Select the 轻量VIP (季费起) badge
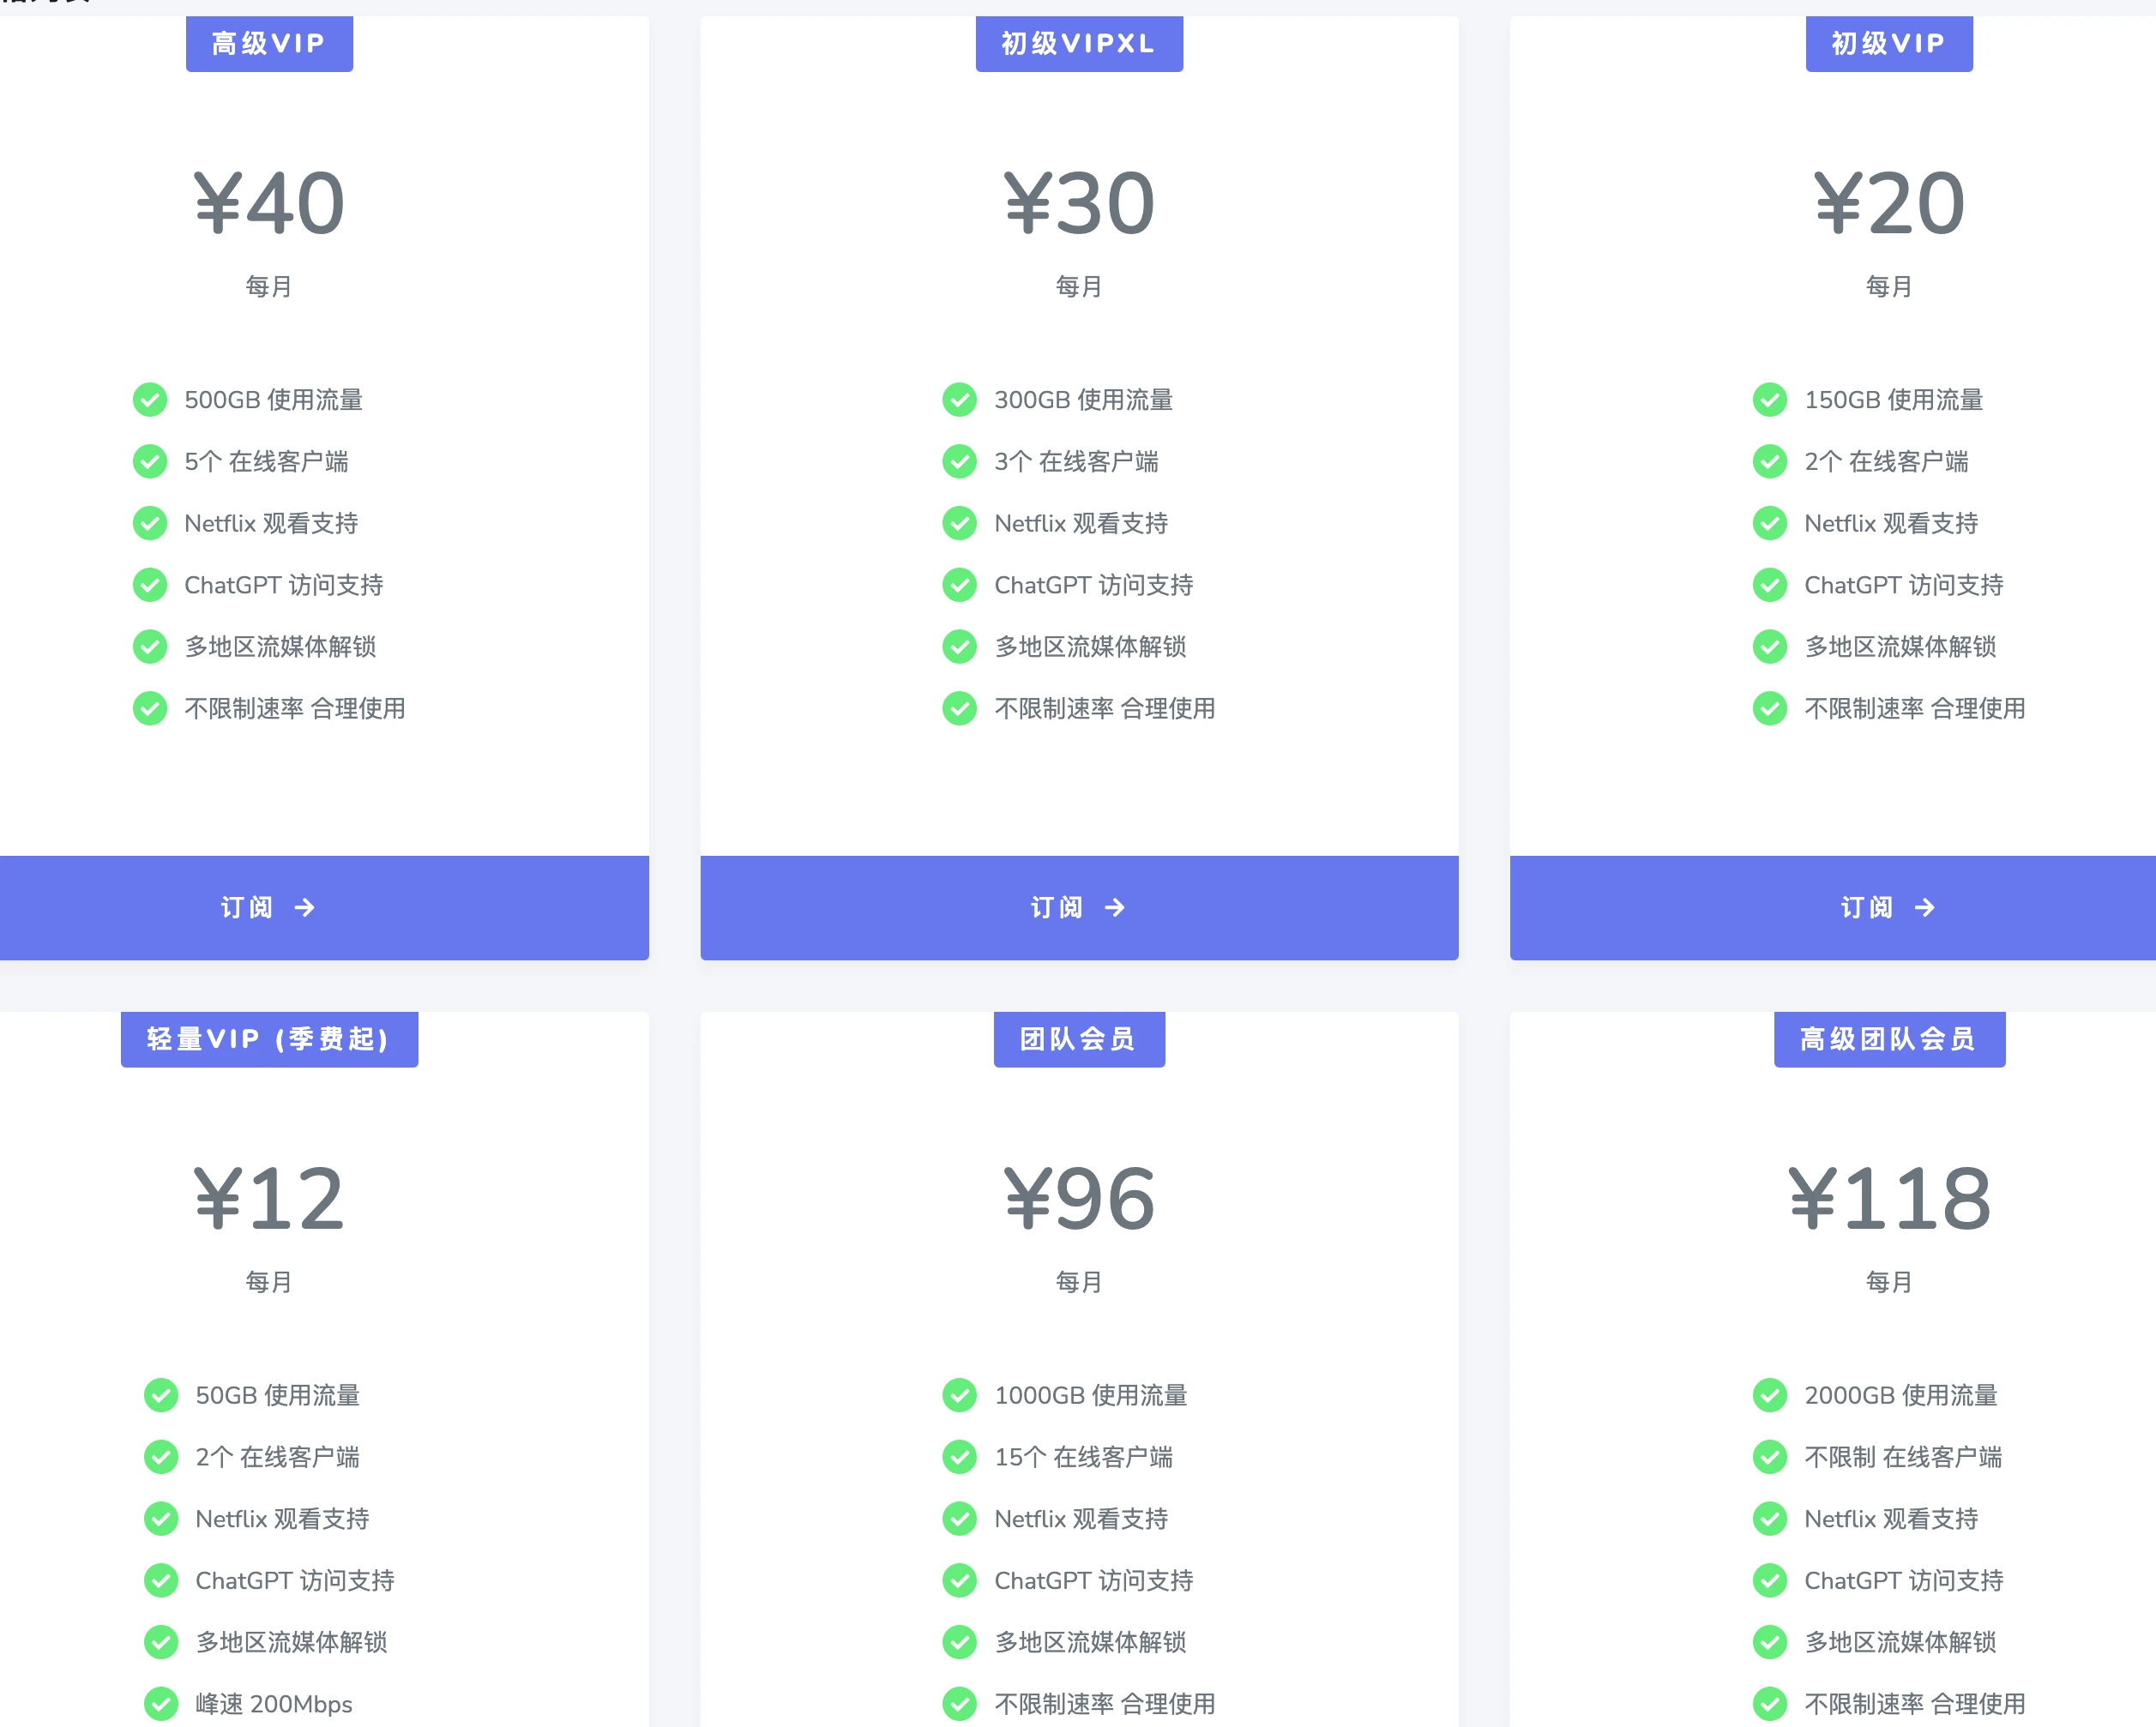The width and height of the screenshot is (2156, 1727). point(269,1039)
